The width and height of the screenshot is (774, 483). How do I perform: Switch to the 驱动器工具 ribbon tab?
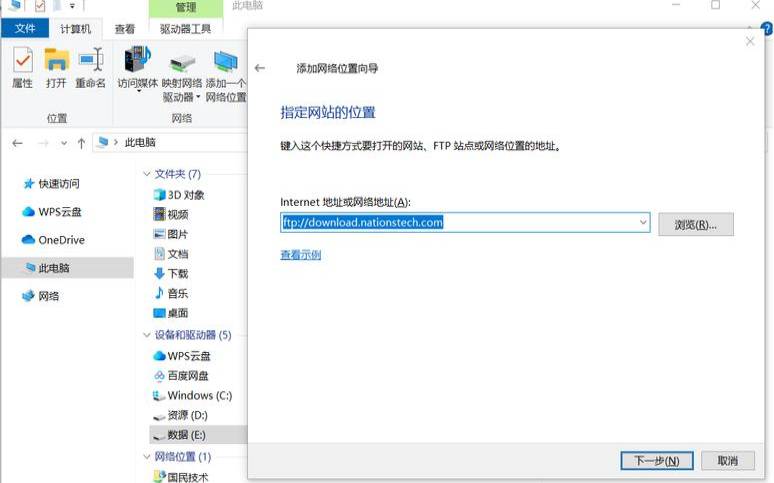click(x=186, y=29)
